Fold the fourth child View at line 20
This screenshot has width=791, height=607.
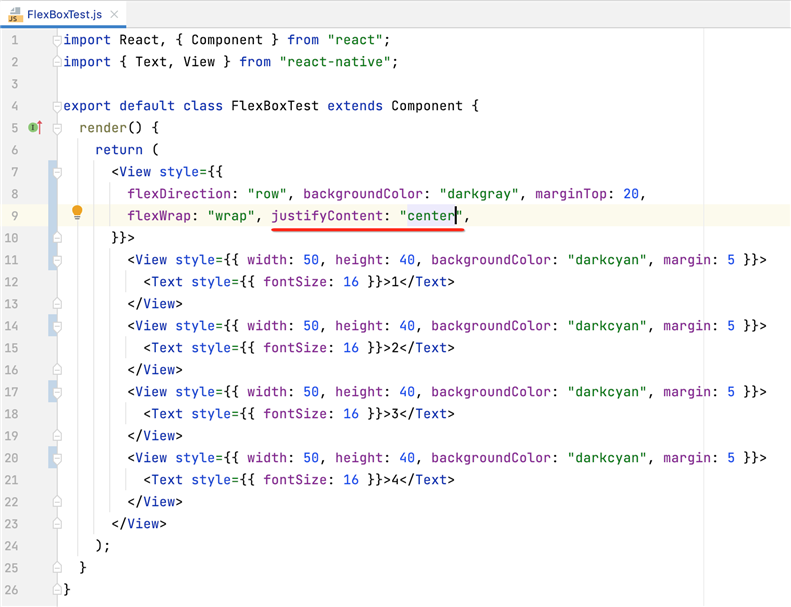(57, 458)
